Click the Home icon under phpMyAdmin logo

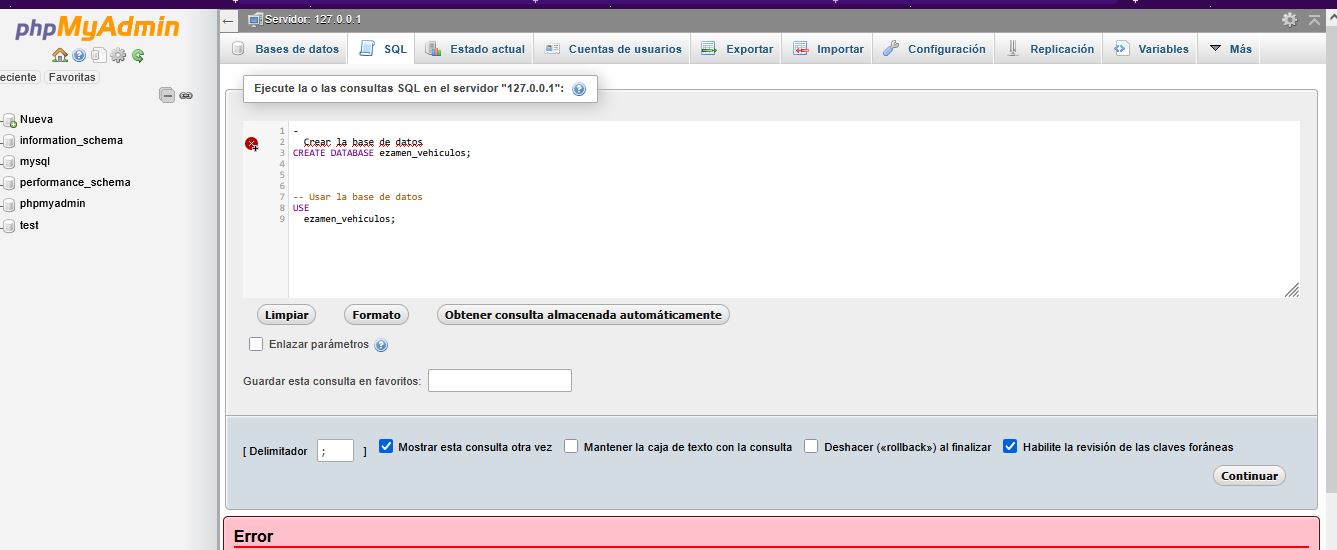pyautogui.click(x=60, y=56)
